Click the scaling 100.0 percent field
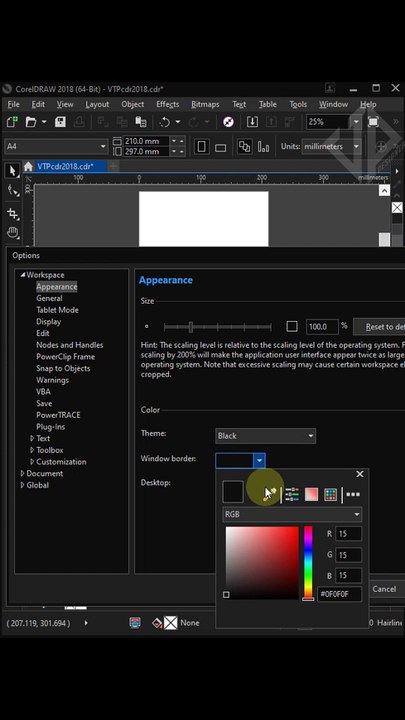The image size is (405, 720). [x=322, y=326]
